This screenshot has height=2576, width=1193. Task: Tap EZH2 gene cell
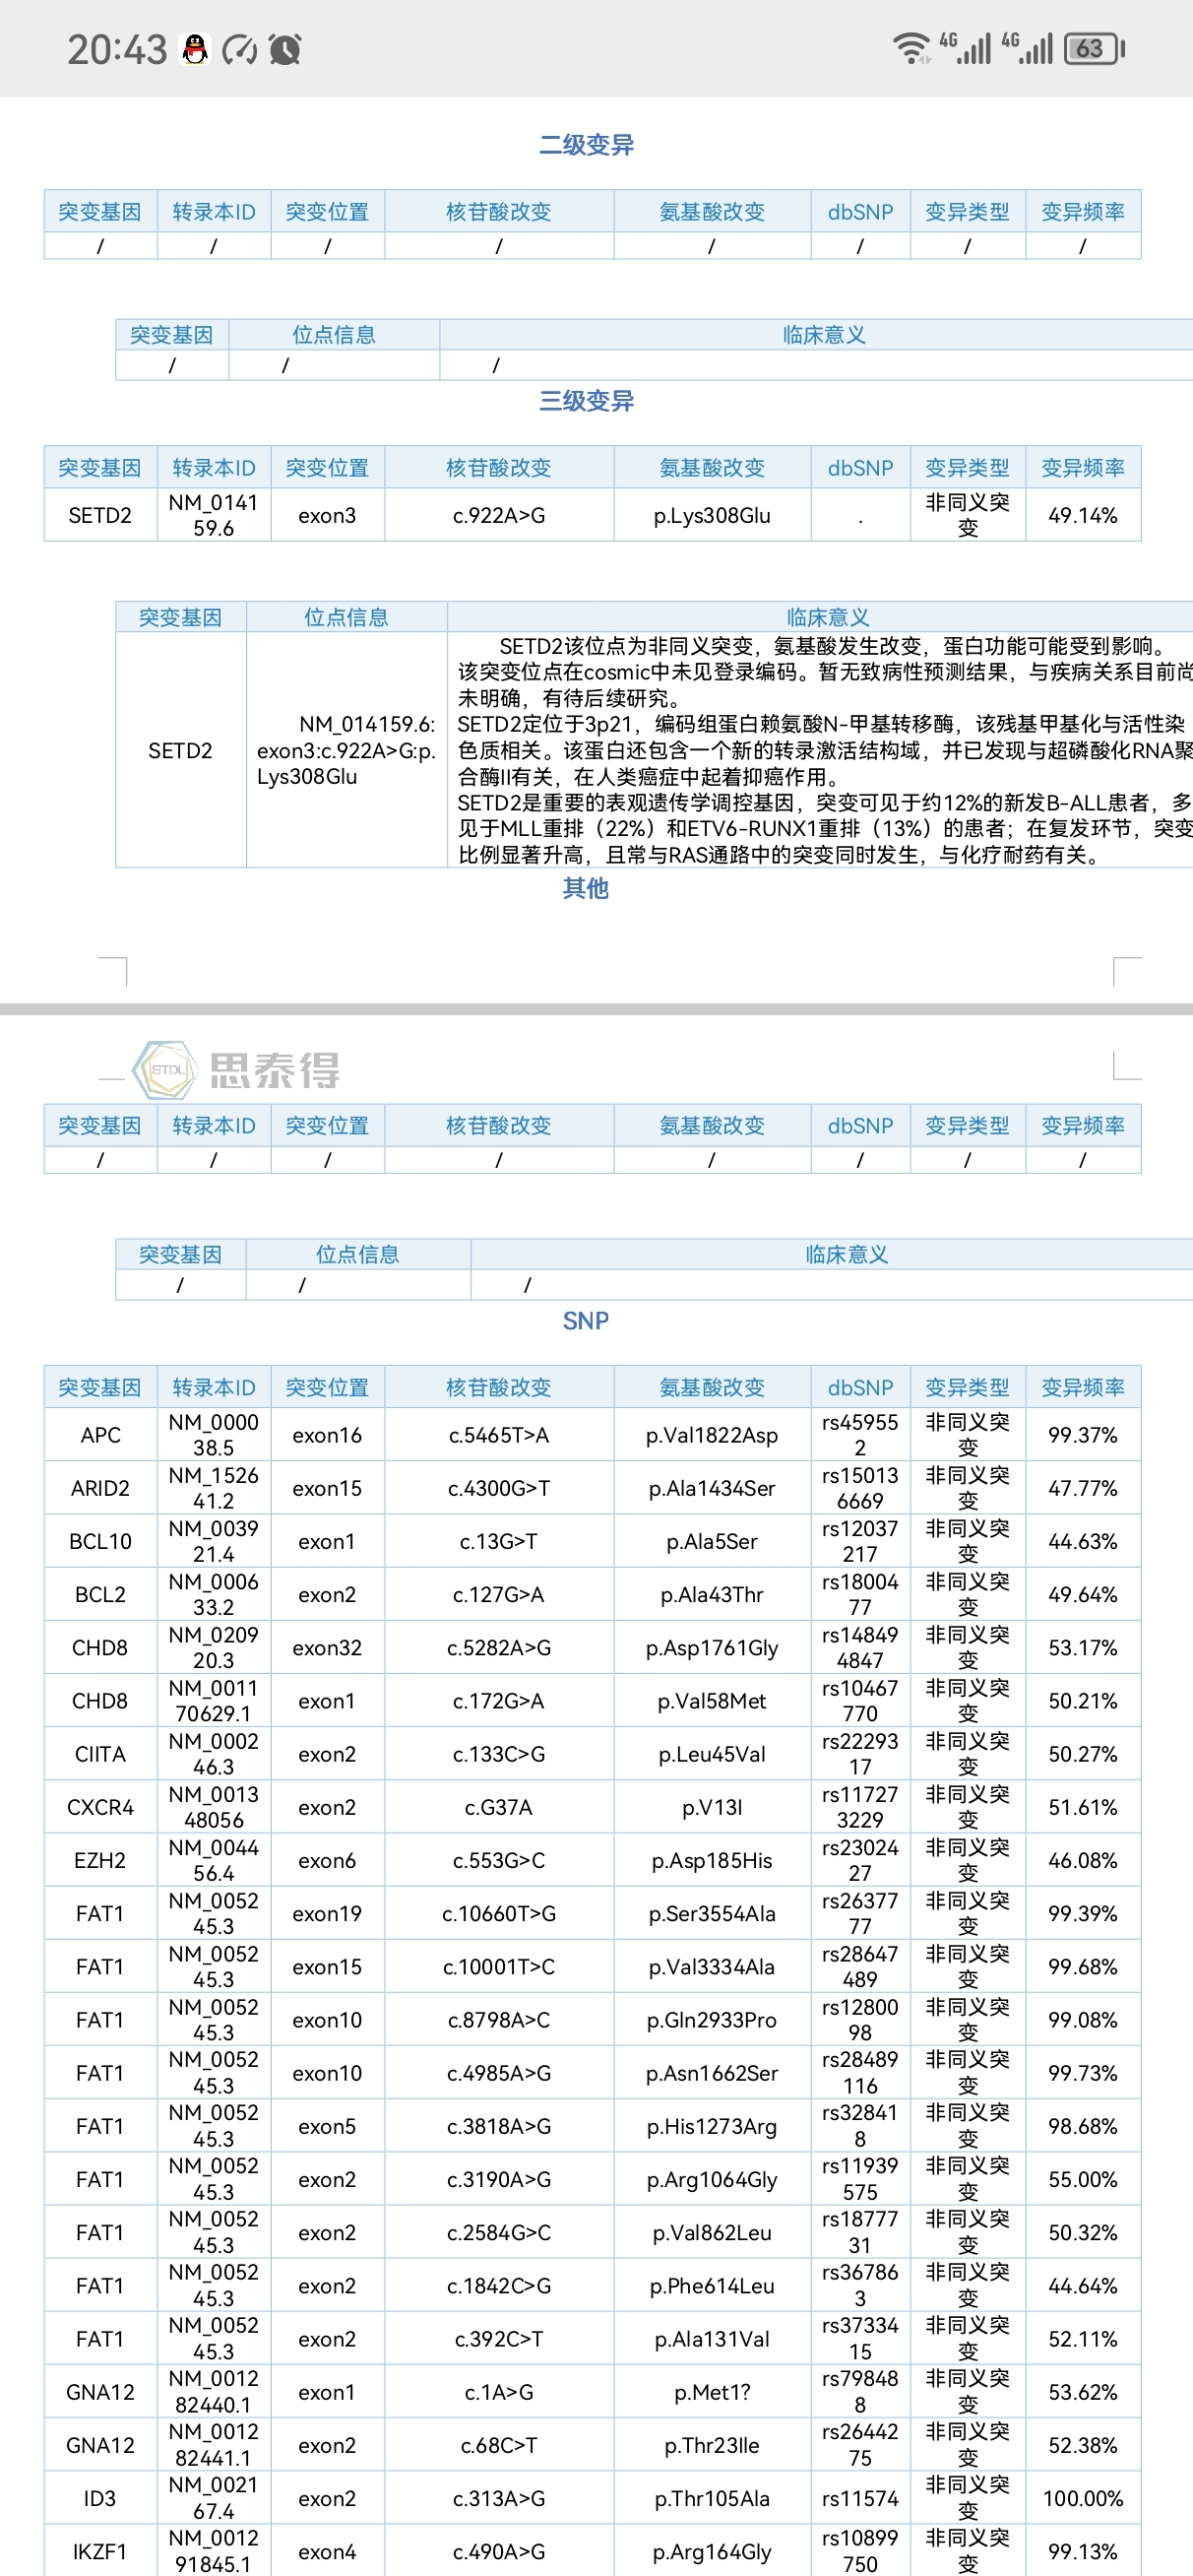(x=100, y=1860)
